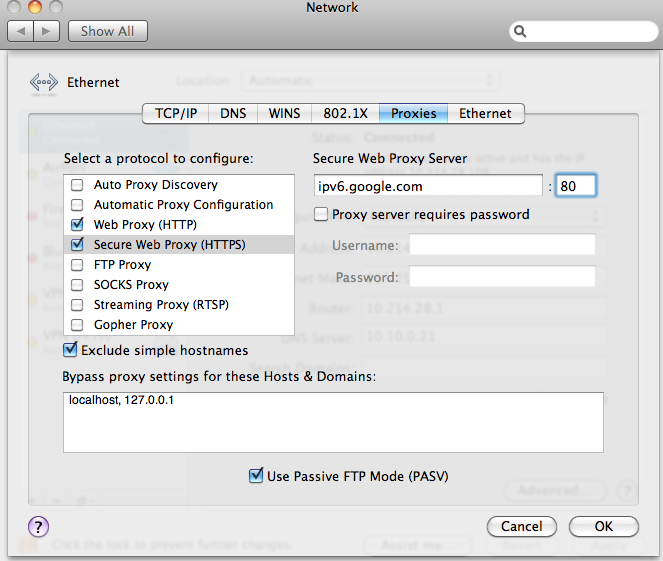Switch to the TCP/IP tab
This screenshot has width=663, height=561.
tap(175, 113)
